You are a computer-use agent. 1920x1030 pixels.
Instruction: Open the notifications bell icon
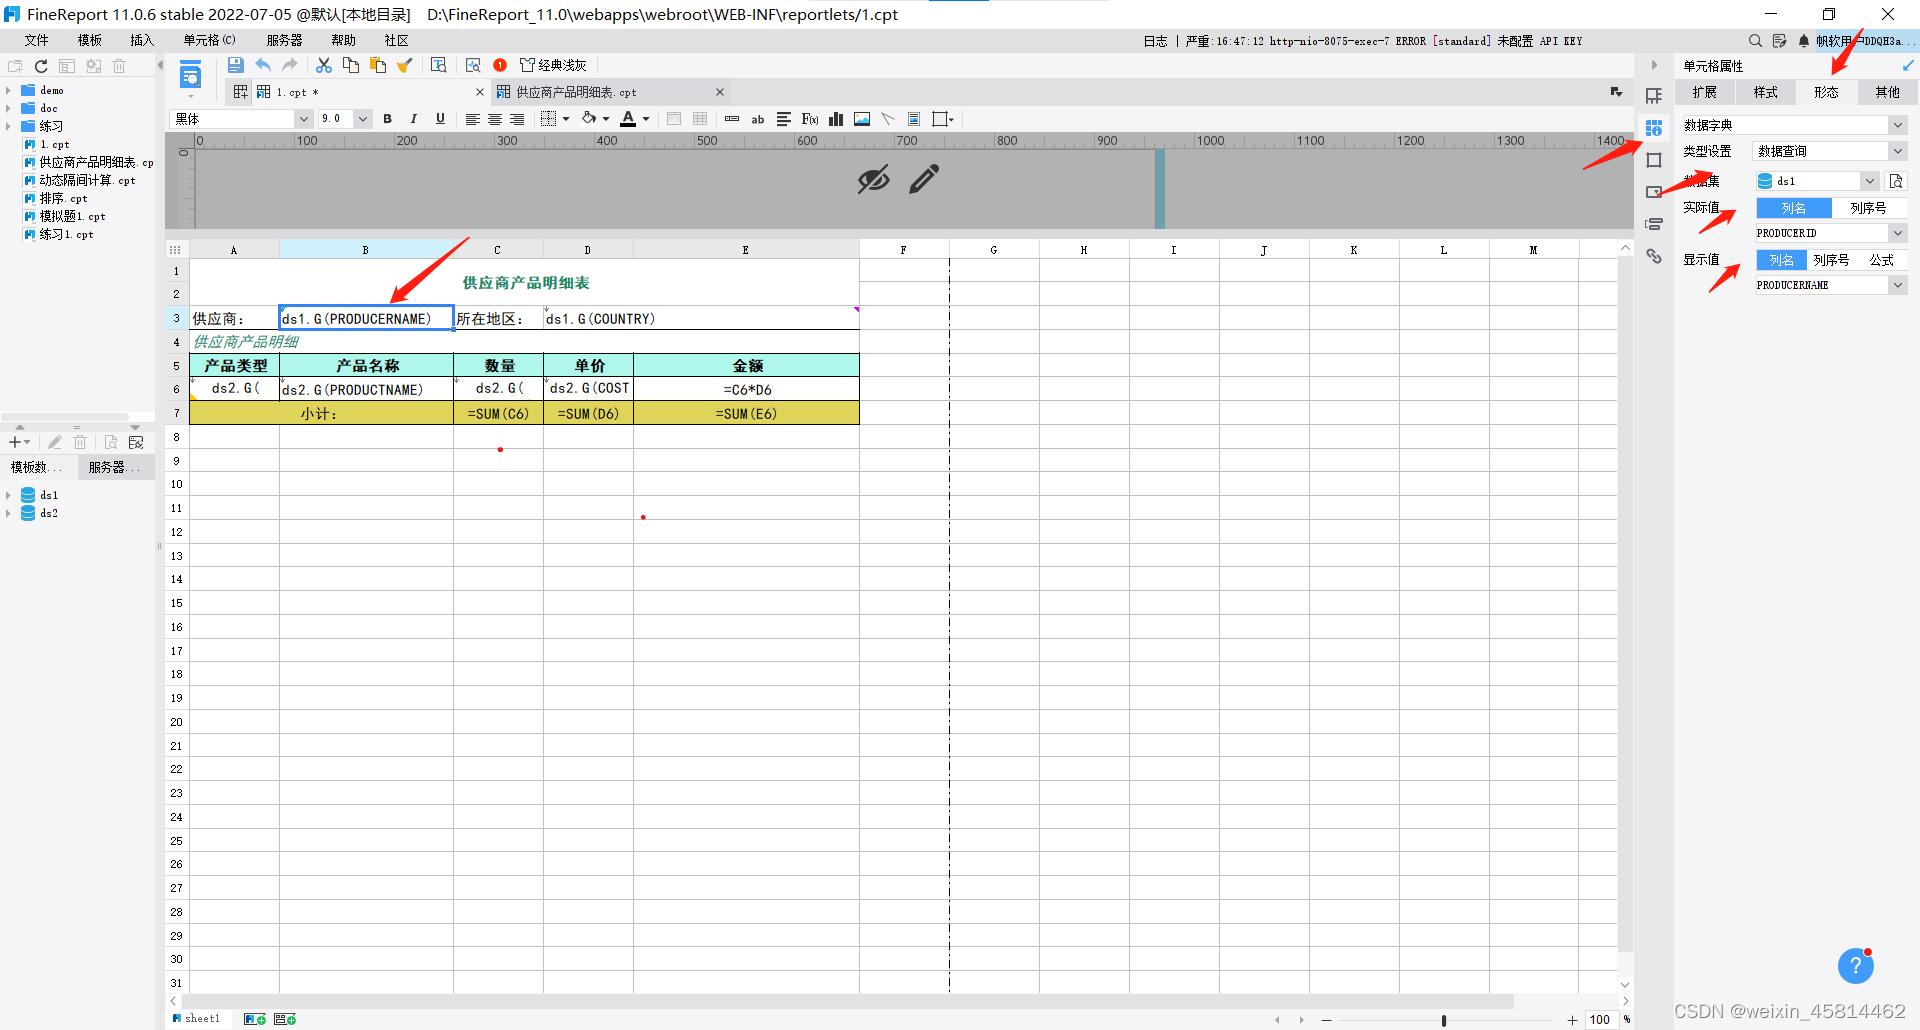(x=1804, y=41)
